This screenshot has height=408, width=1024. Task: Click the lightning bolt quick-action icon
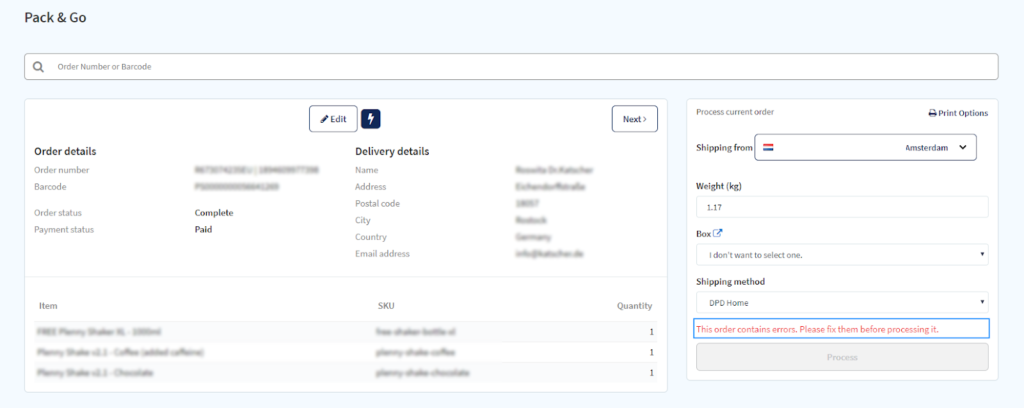[371, 119]
